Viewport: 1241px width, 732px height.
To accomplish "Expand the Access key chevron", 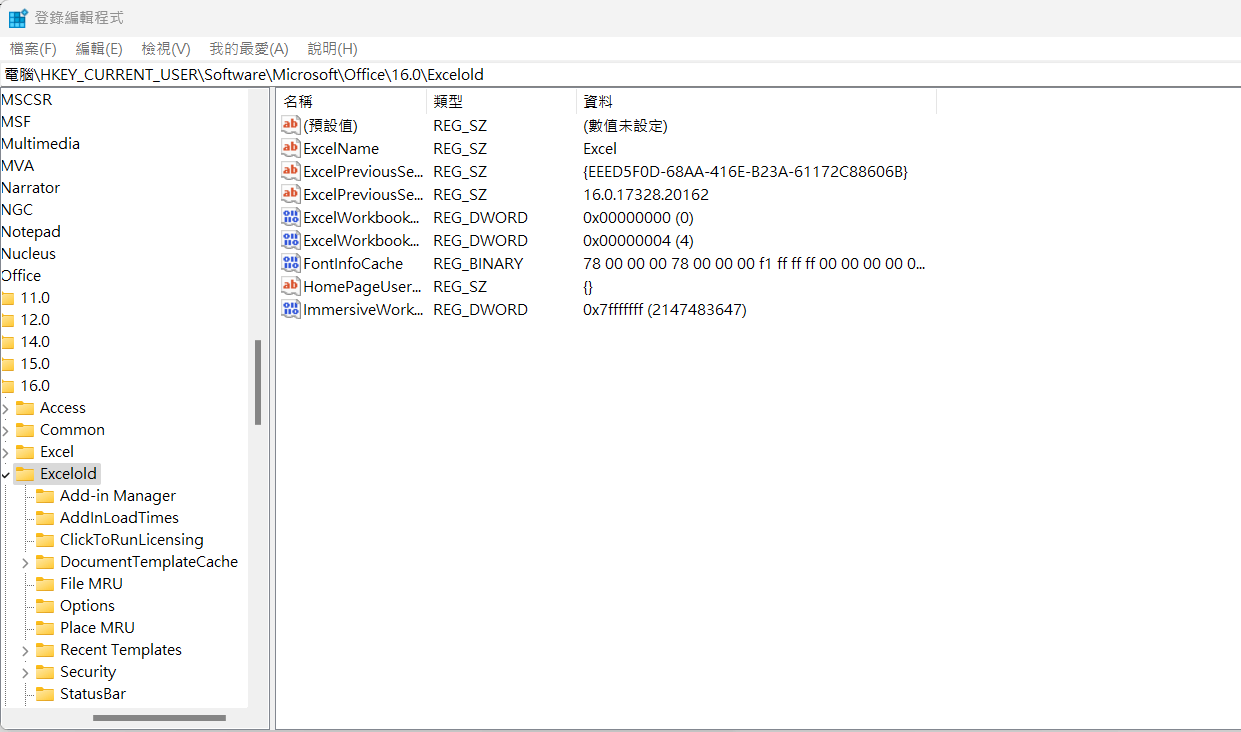I will [x=6, y=408].
